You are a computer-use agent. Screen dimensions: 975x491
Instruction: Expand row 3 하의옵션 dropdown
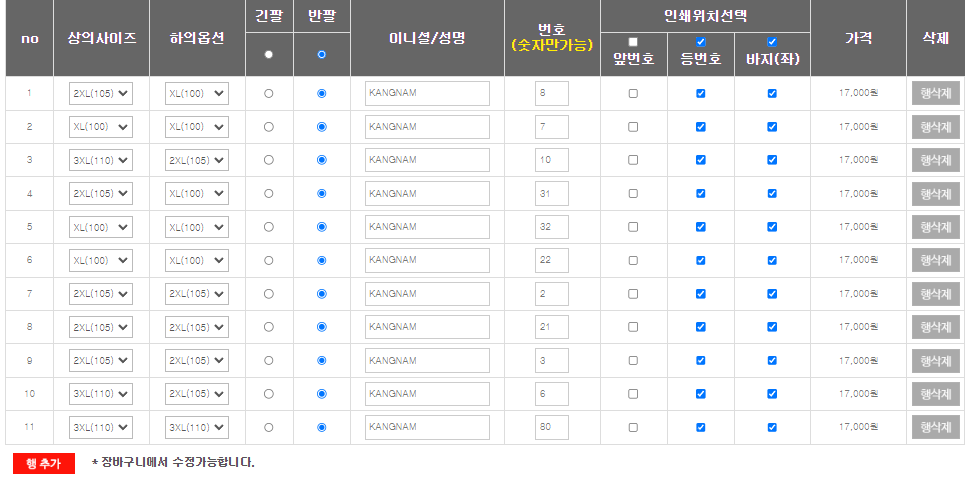pyautogui.click(x=197, y=160)
